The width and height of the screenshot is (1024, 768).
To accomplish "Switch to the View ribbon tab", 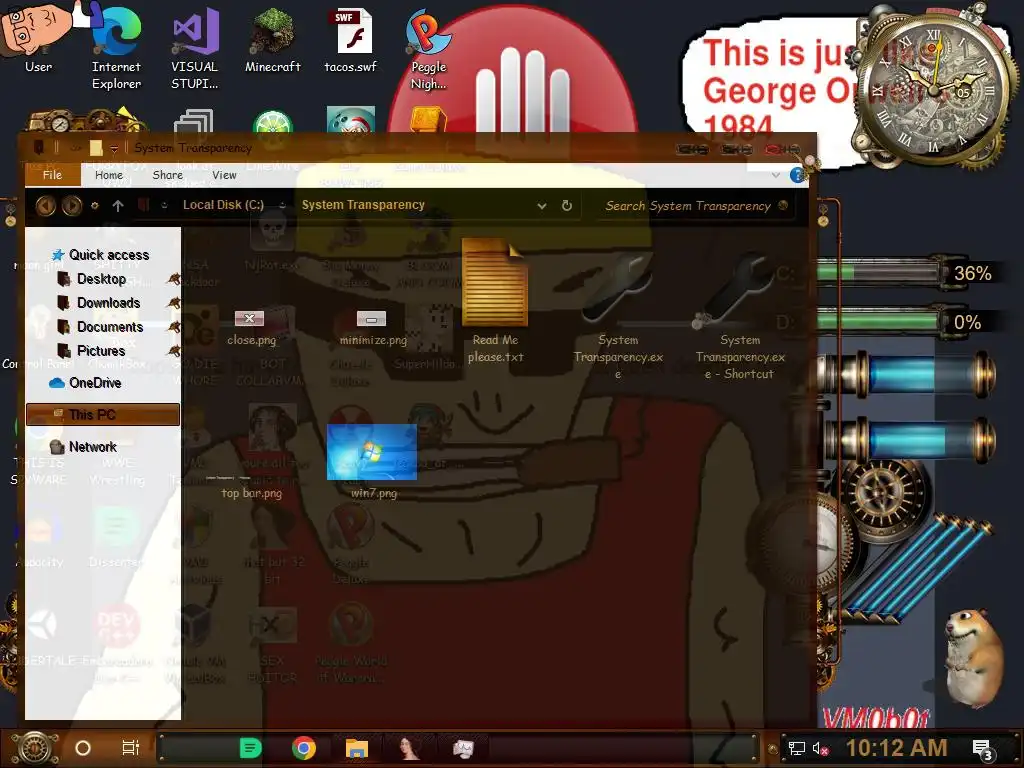I will coord(224,175).
